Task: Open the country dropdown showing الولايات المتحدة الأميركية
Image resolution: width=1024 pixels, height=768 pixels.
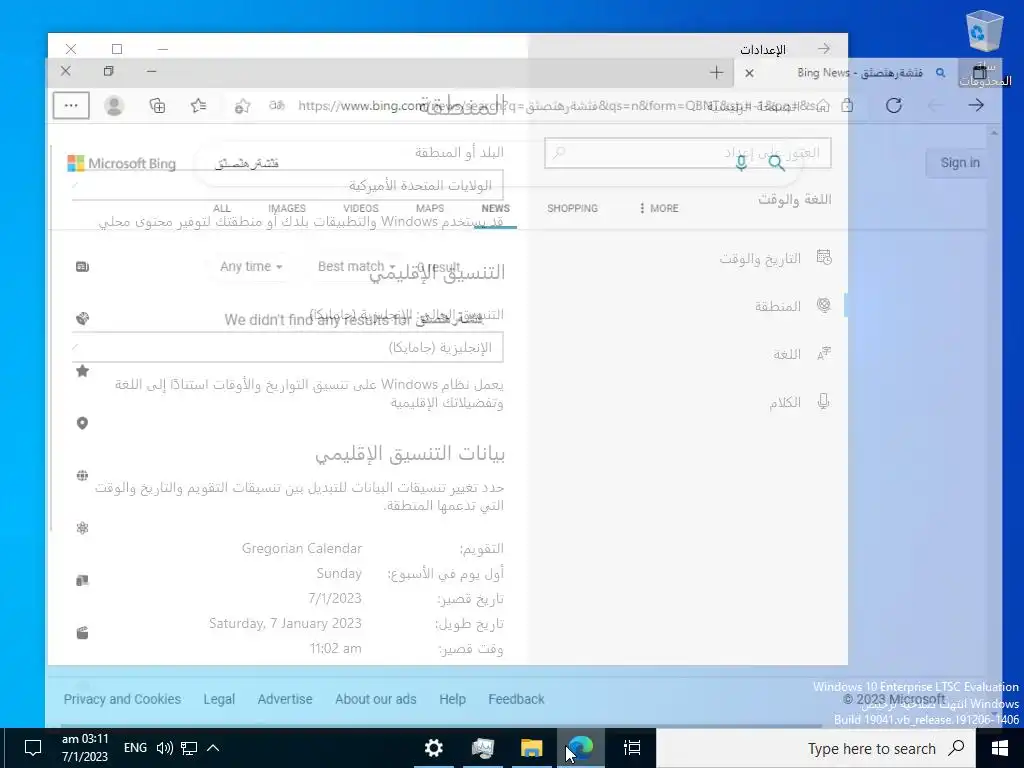Action: [287, 185]
